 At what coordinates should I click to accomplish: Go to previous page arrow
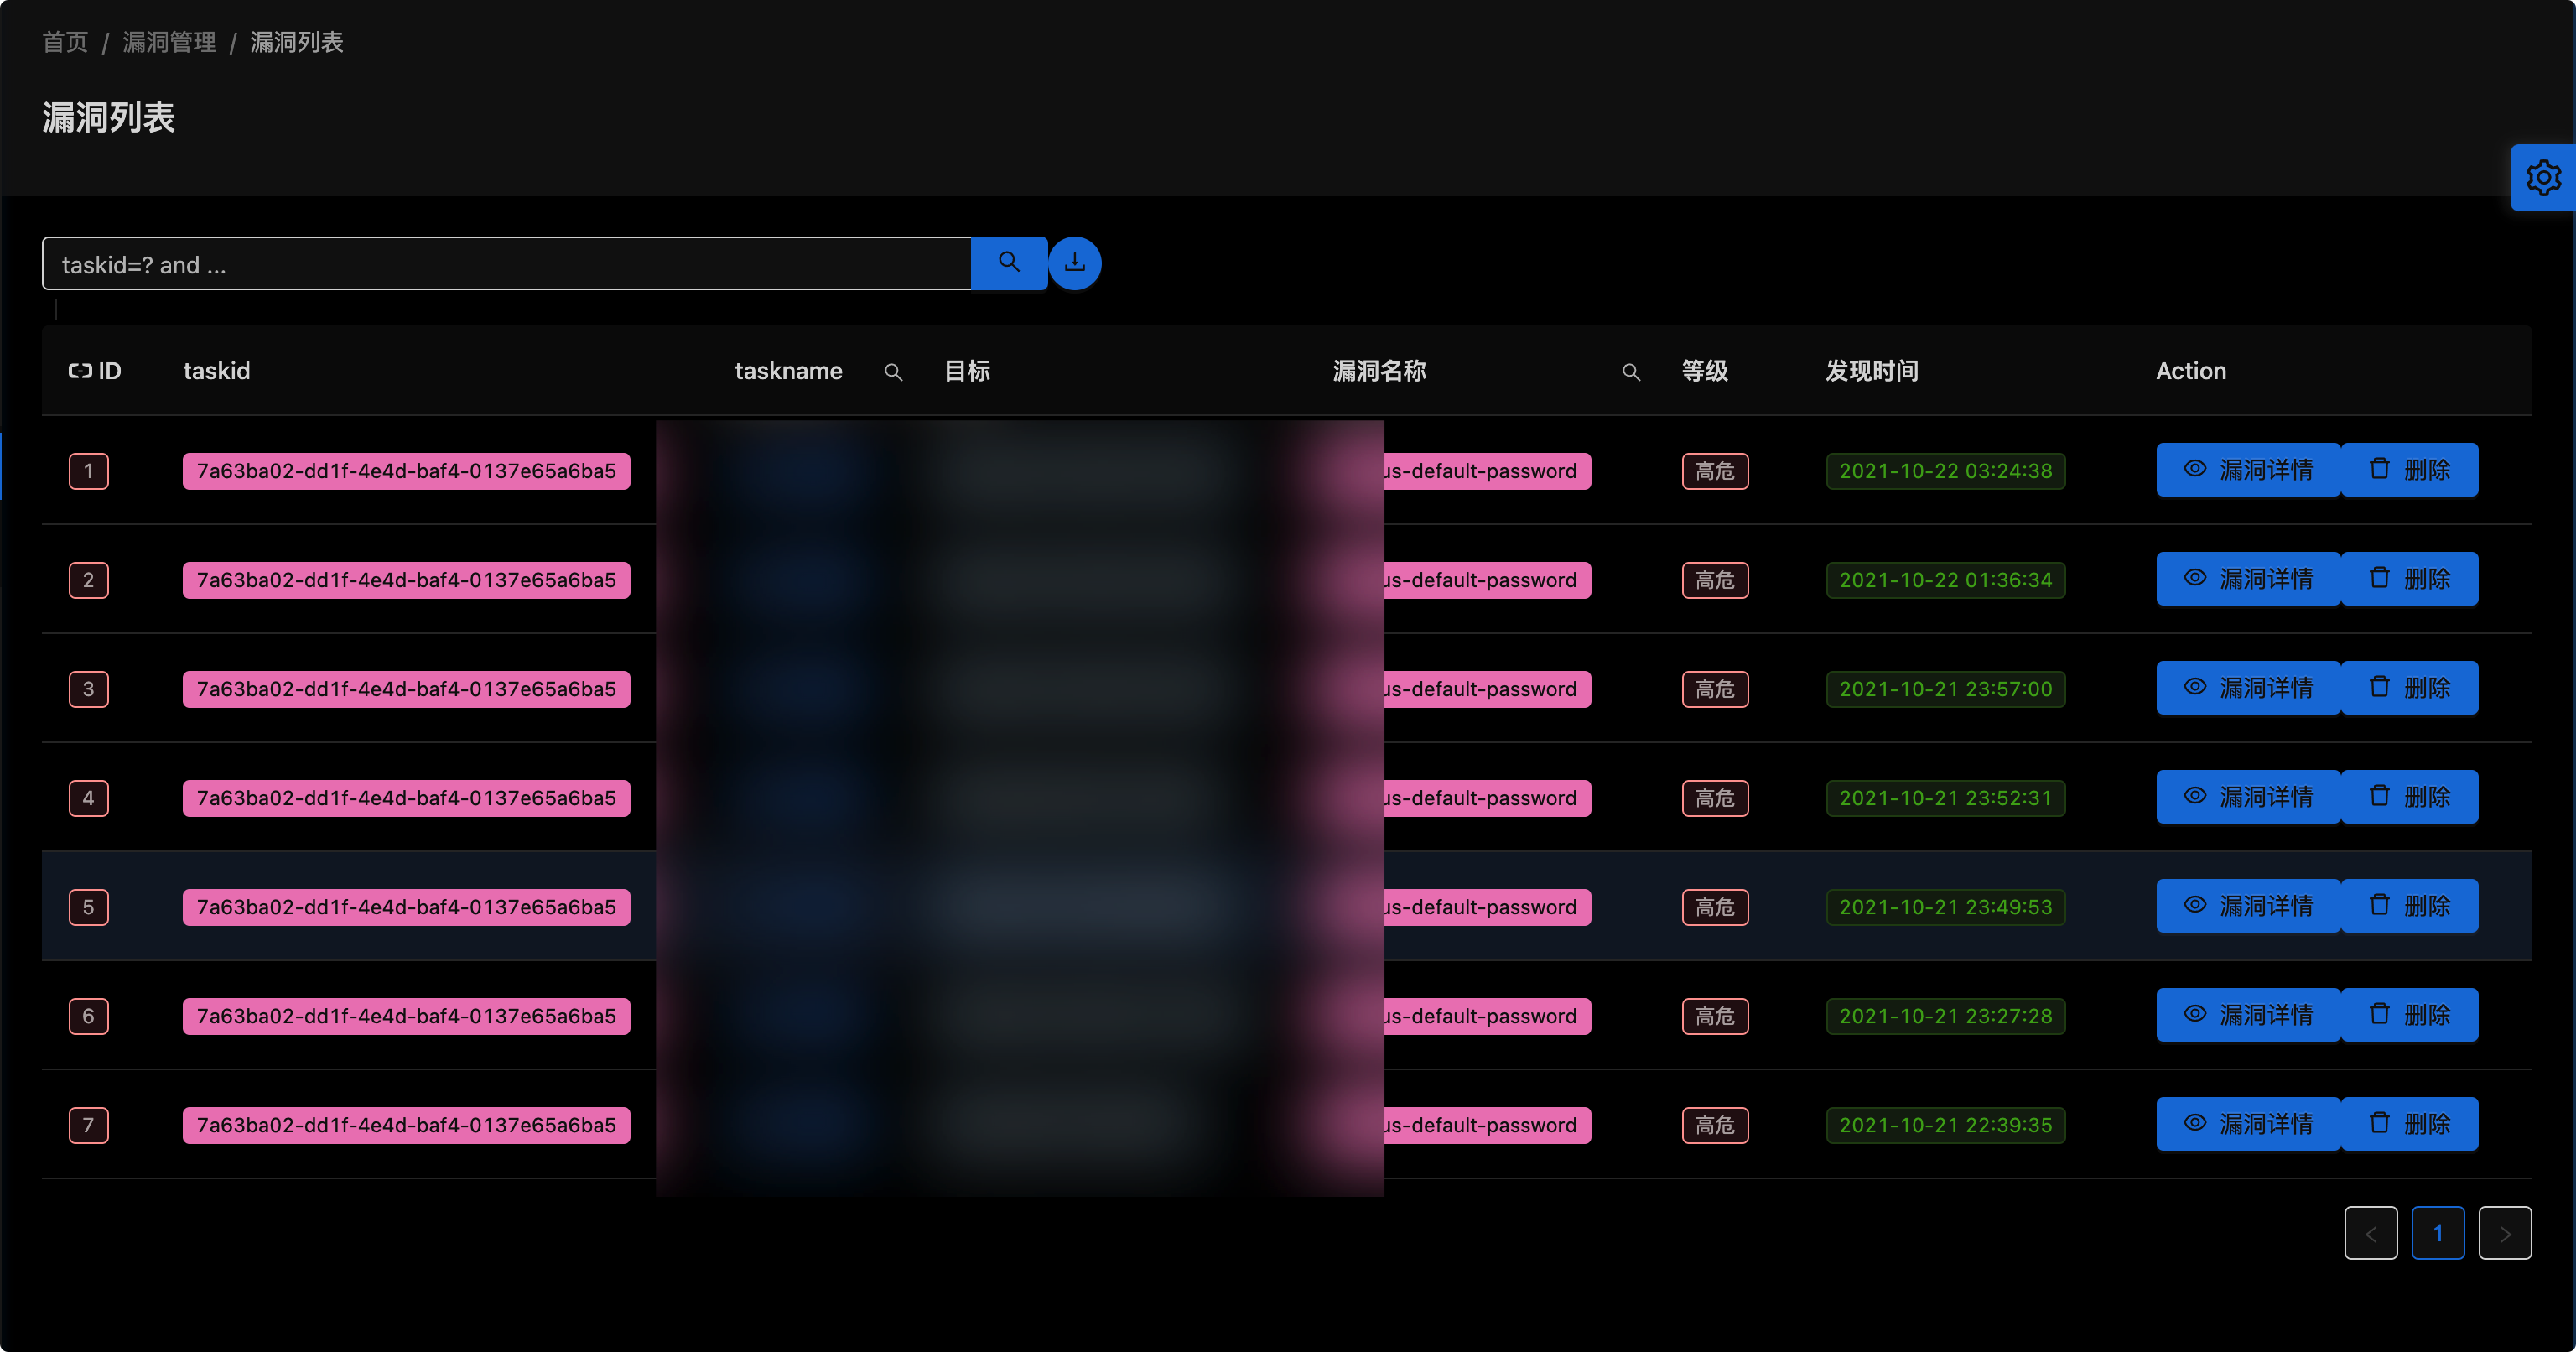[x=2370, y=1233]
